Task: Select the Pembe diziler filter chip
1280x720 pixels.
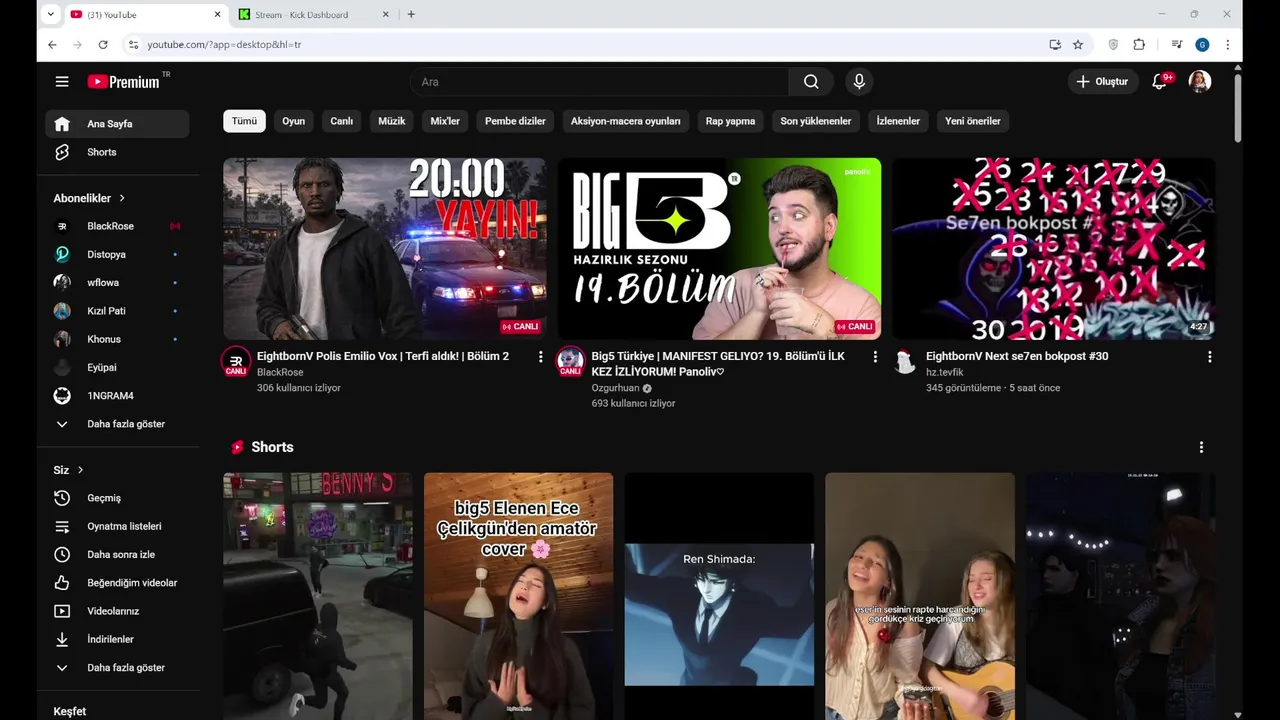Action: coord(515,121)
